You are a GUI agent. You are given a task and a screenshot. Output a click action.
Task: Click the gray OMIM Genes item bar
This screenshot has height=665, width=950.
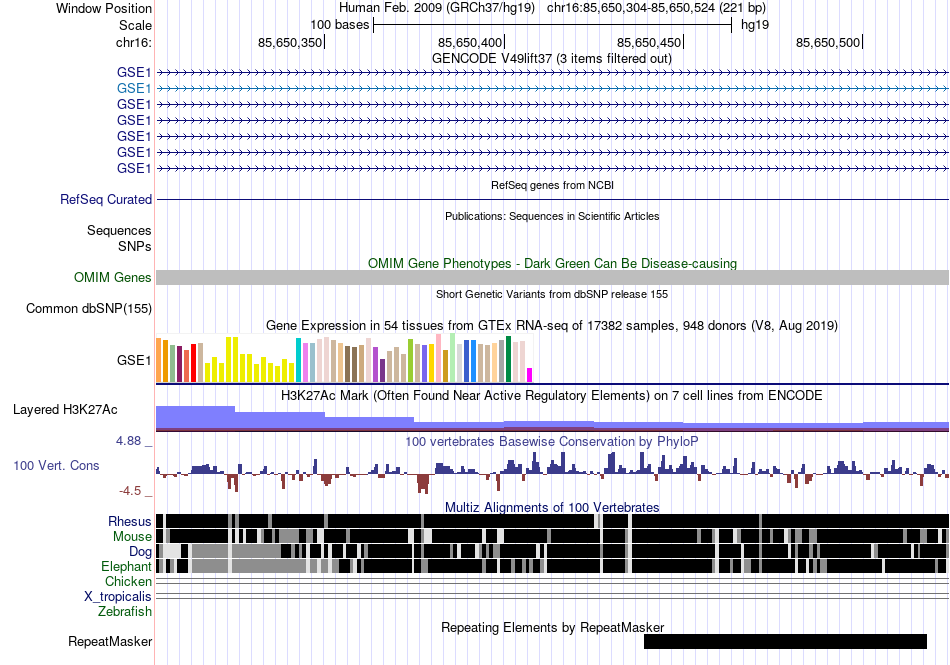[553, 277]
